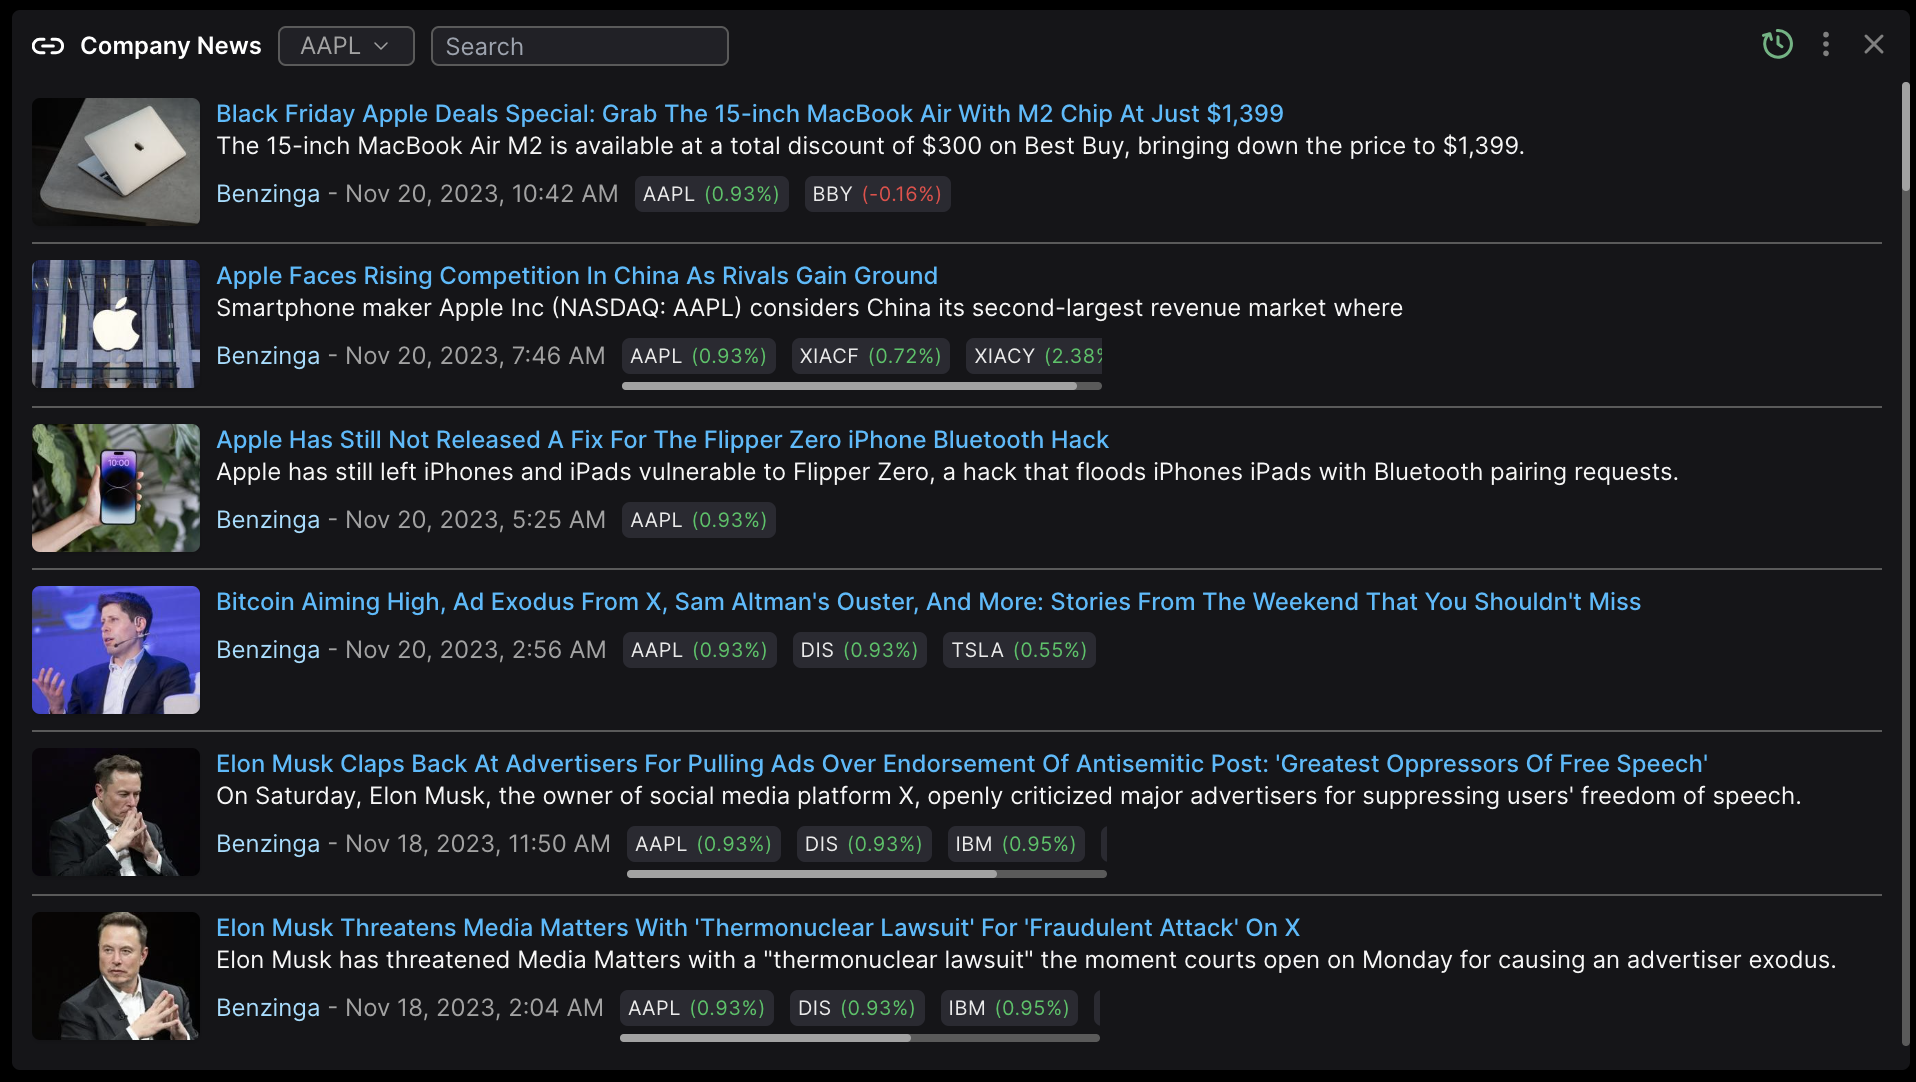Click timestamp Nov 20, 2023, 10:42 AM
The image size is (1916, 1082).
coord(482,194)
